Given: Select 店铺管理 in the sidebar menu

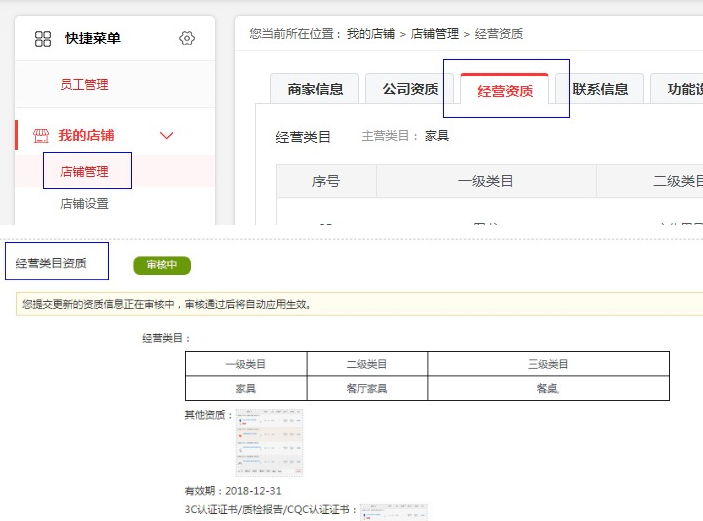Looking at the screenshot, I should tap(85, 171).
